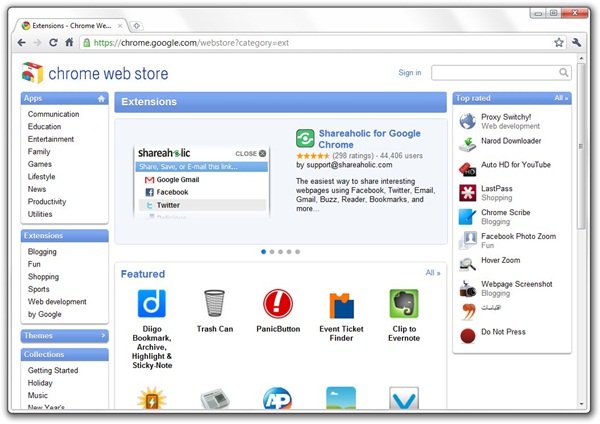The width and height of the screenshot is (600, 424).
Task: Click the web store search field
Action: [x=501, y=73]
